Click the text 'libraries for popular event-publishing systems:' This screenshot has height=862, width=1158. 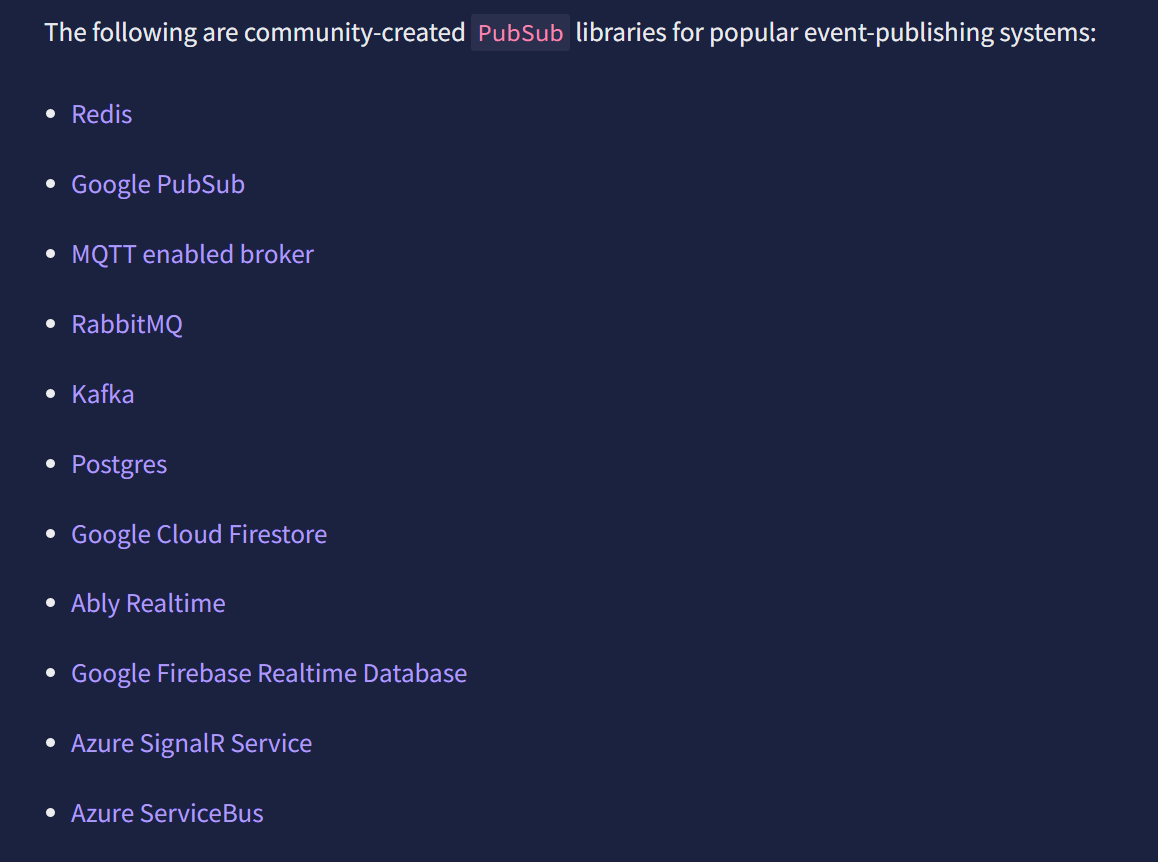pyautogui.click(x=836, y=33)
